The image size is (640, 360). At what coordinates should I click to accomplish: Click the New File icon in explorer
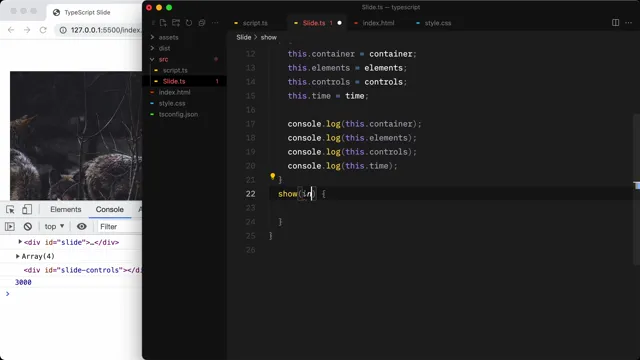[163, 23]
